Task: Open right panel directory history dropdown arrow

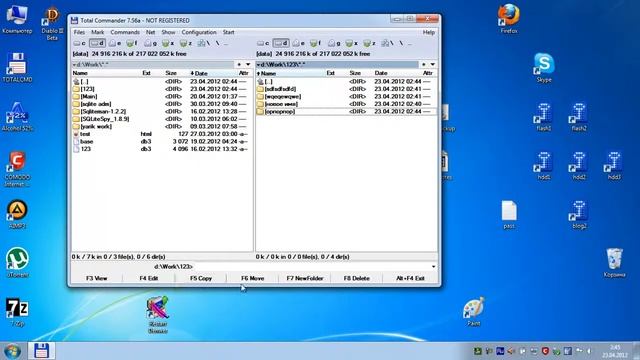Action: click(432, 64)
